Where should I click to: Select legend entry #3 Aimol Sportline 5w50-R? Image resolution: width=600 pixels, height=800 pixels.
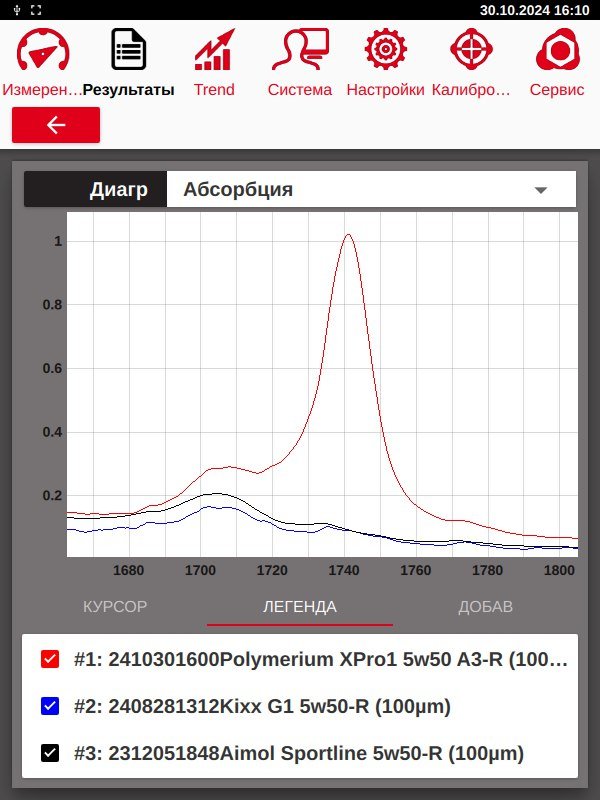[299, 753]
